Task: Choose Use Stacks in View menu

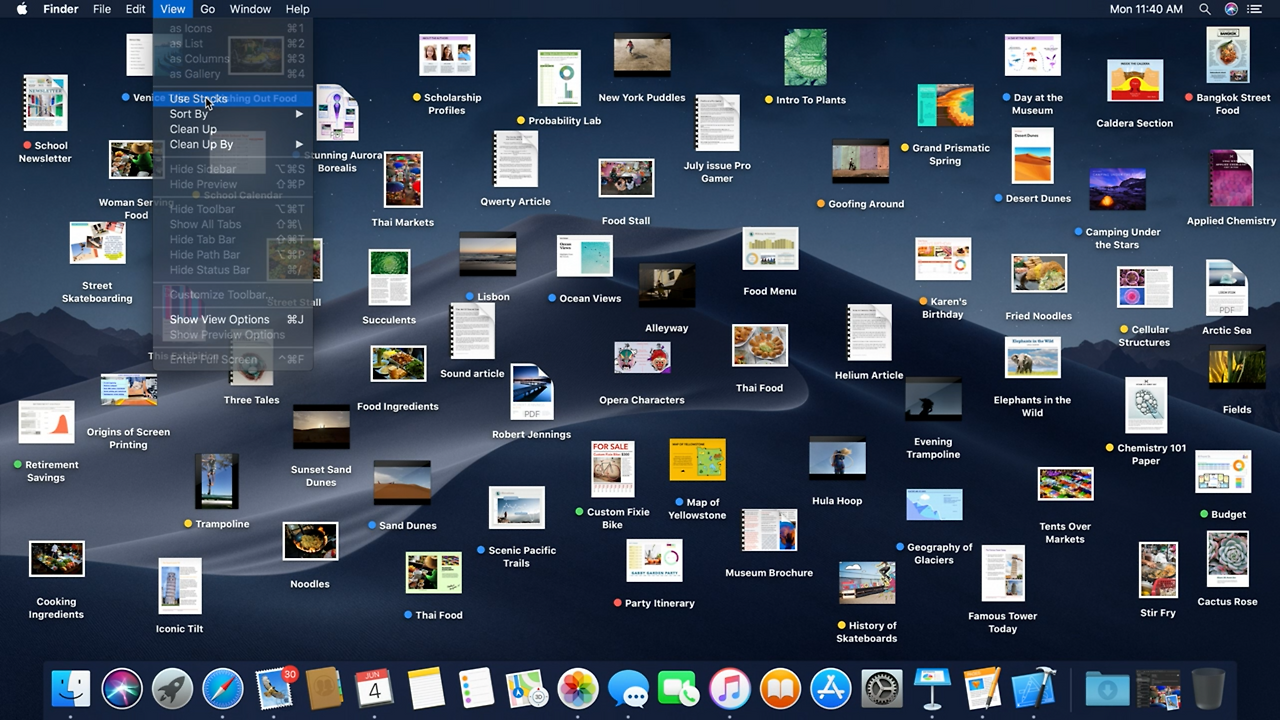Action: click(233, 99)
